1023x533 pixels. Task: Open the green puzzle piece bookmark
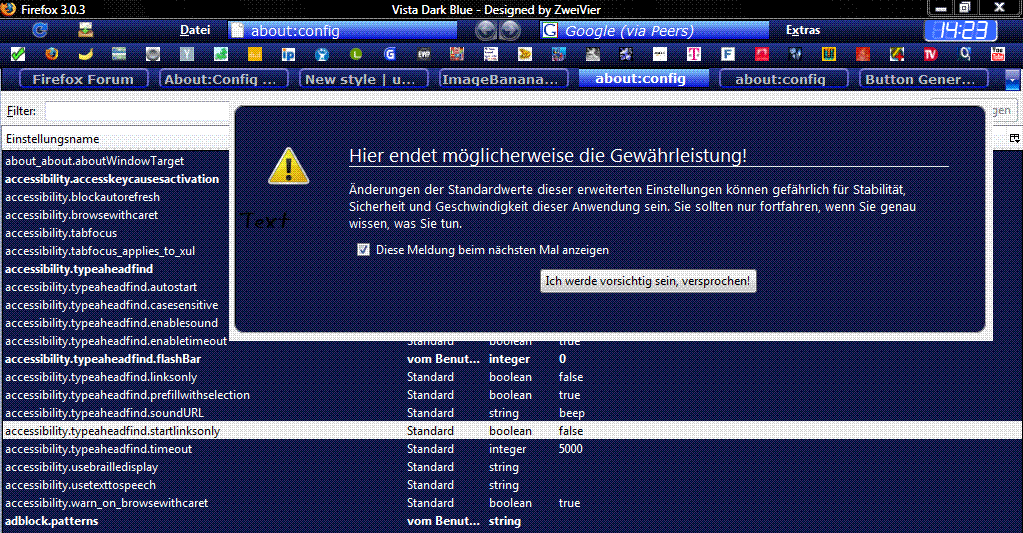coord(221,54)
